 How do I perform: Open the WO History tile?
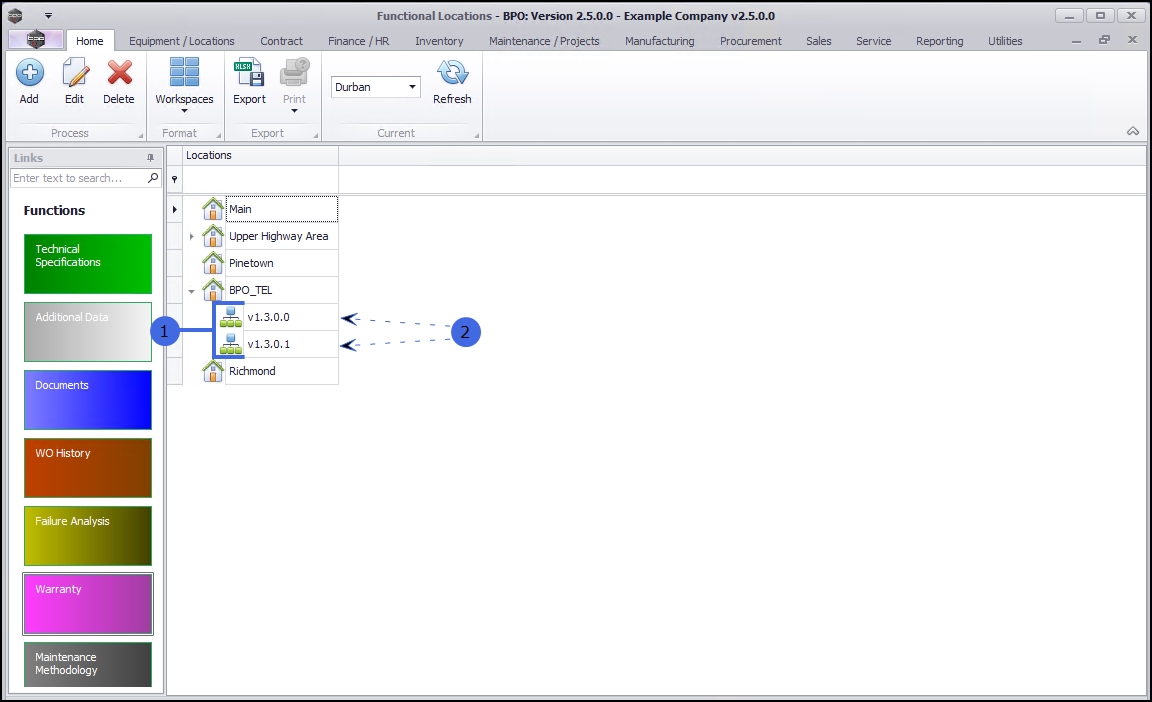point(88,468)
